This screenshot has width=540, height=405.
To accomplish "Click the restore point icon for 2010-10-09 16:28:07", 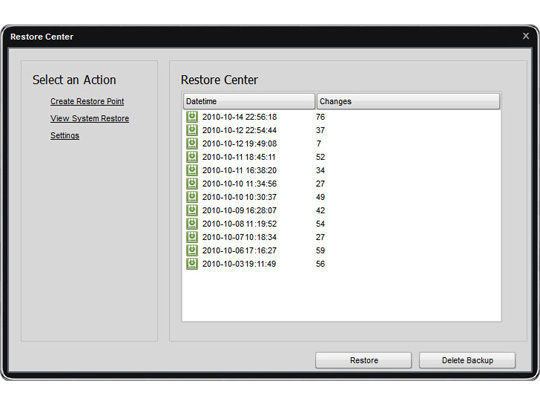I will [x=192, y=210].
